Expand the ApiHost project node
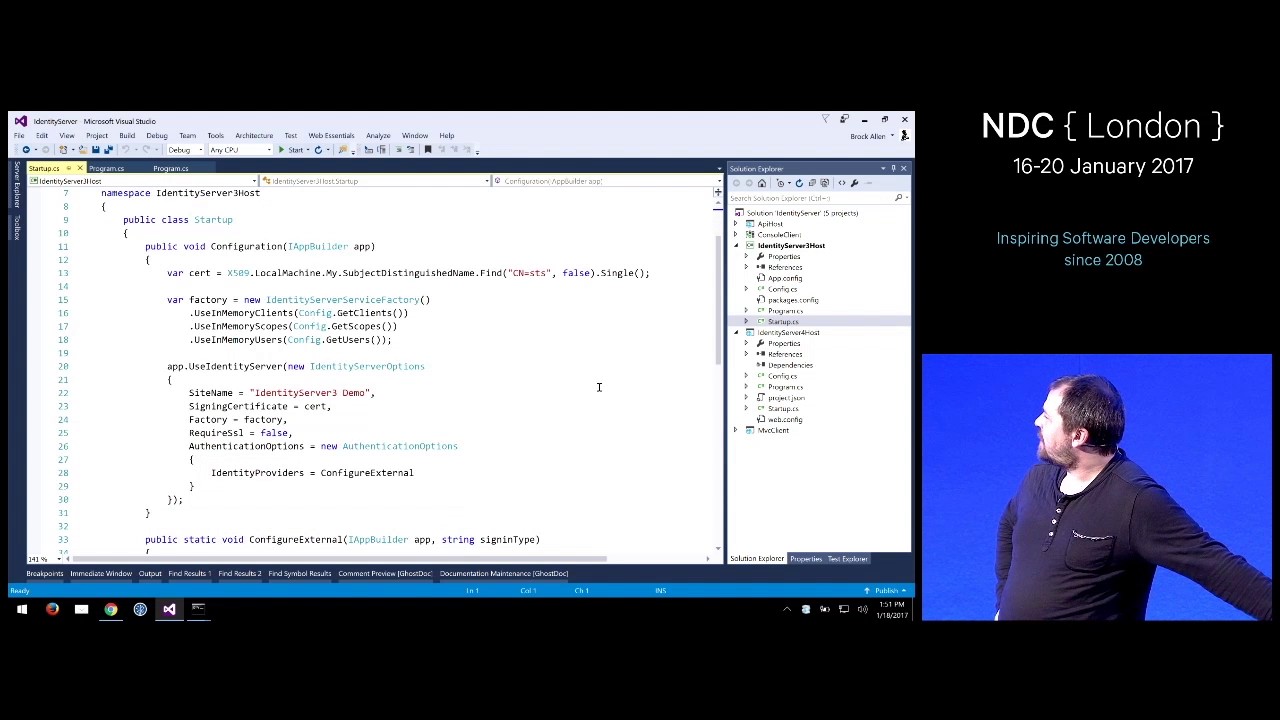Viewport: 1280px width, 720px height. click(x=737, y=224)
